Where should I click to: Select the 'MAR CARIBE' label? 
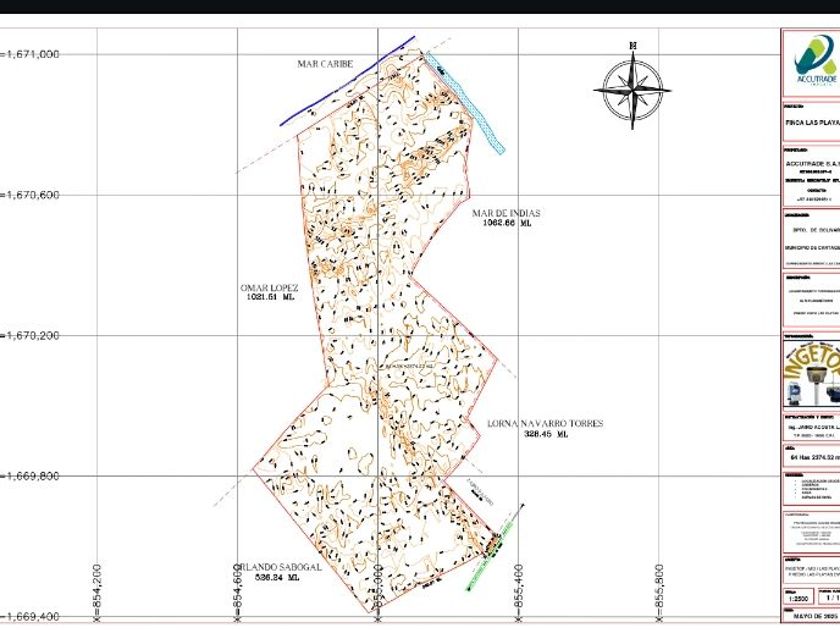coord(325,64)
